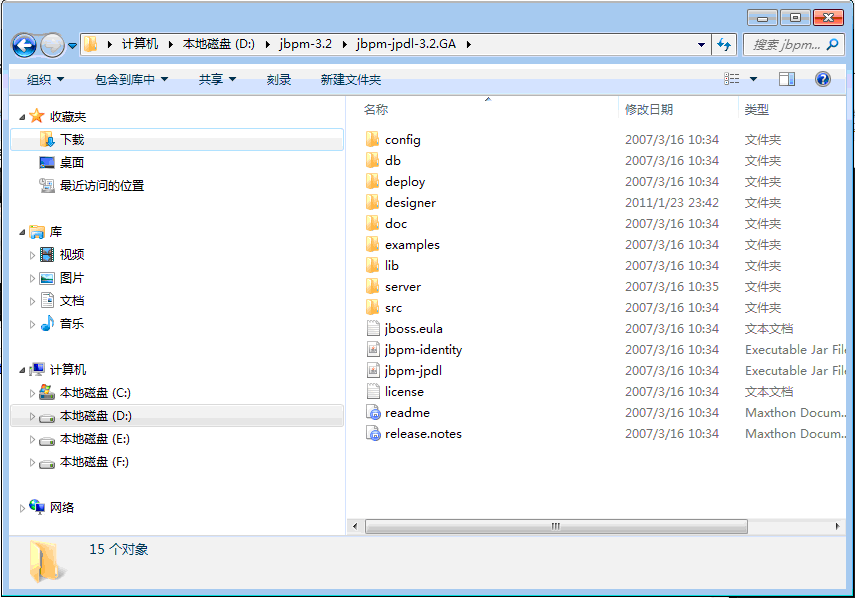Viewport: 855px width, 598px height.
Task: Click the 2011/1/23 23:42 date of designer
Action: pos(672,203)
